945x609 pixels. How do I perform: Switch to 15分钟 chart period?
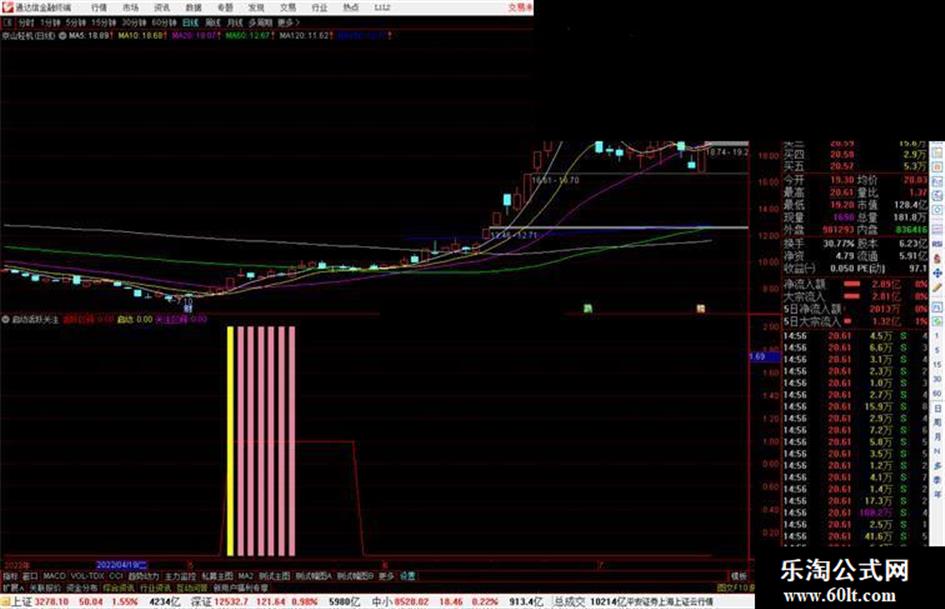[104, 23]
